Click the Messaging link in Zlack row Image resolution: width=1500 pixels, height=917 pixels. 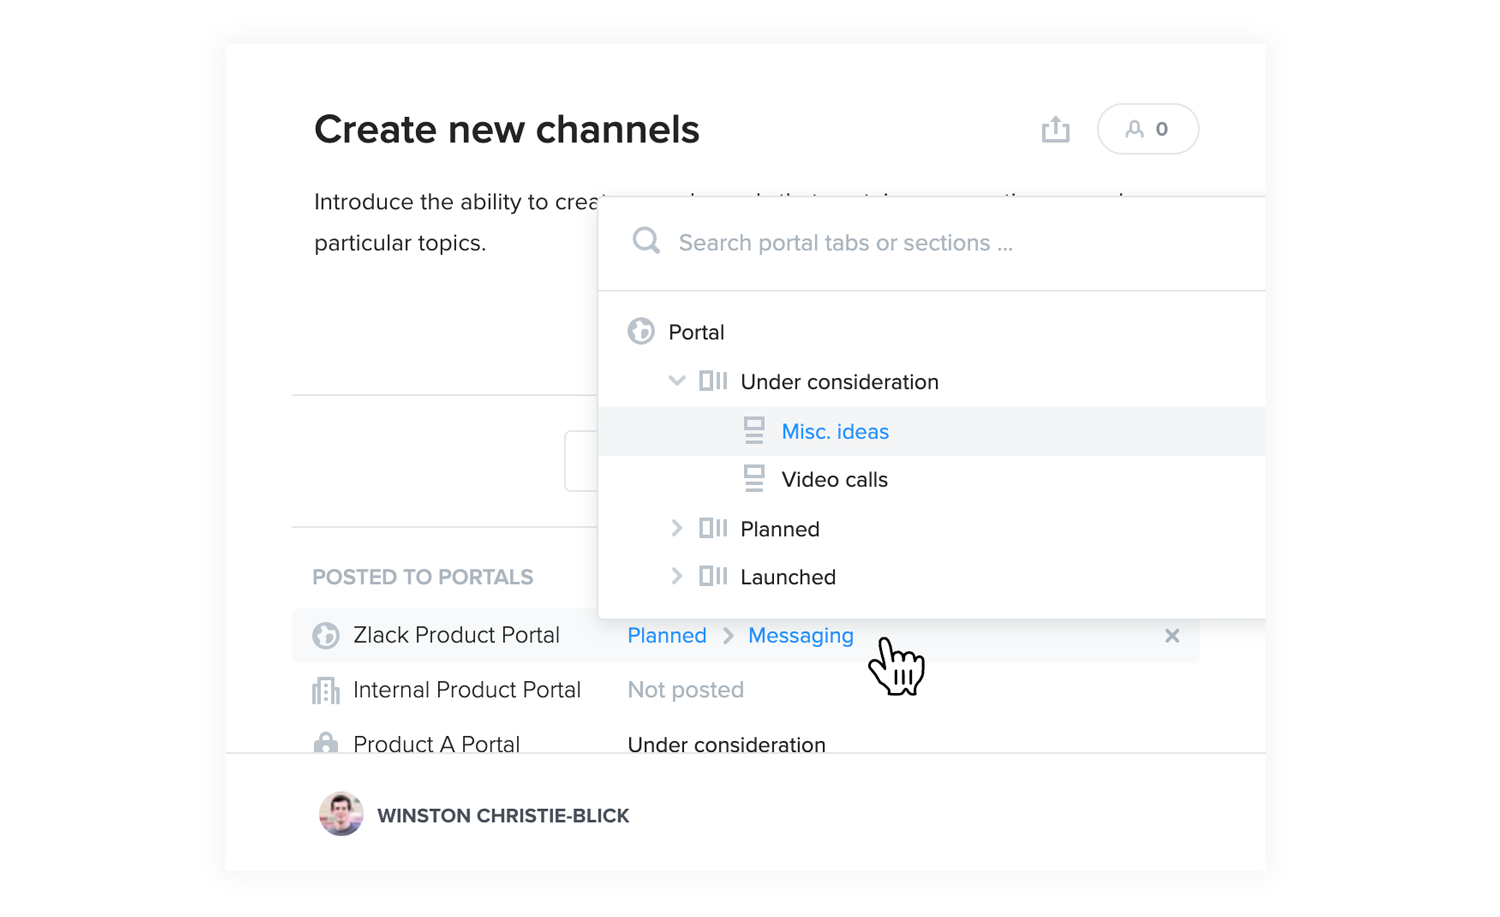pyautogui.click(x=801, y=635)
